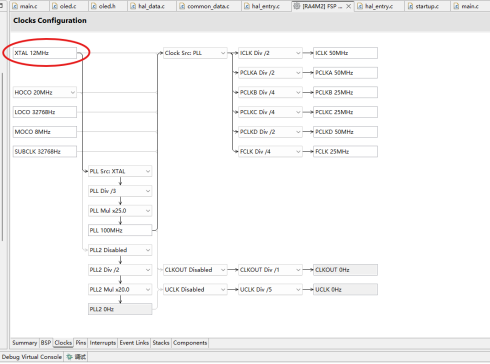The width and height of the screenshot is (490, 364).
Task: Open the HOCO 20MHz dropdown
Action: coord(45,92)
